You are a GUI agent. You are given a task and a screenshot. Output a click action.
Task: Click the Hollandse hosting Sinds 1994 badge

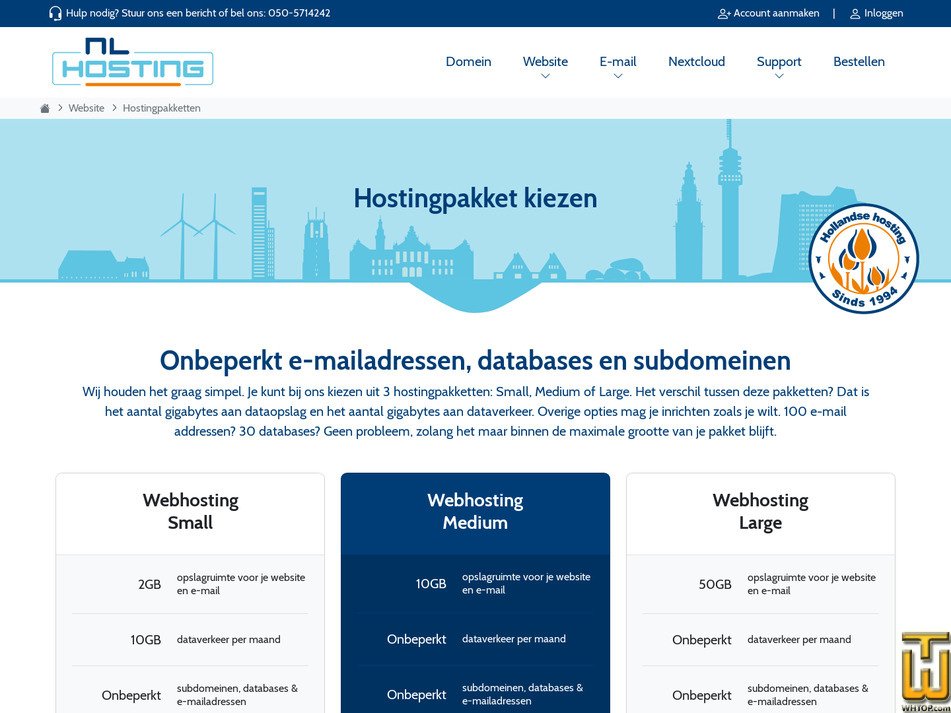pyautogui.click(x=864, y=258)
